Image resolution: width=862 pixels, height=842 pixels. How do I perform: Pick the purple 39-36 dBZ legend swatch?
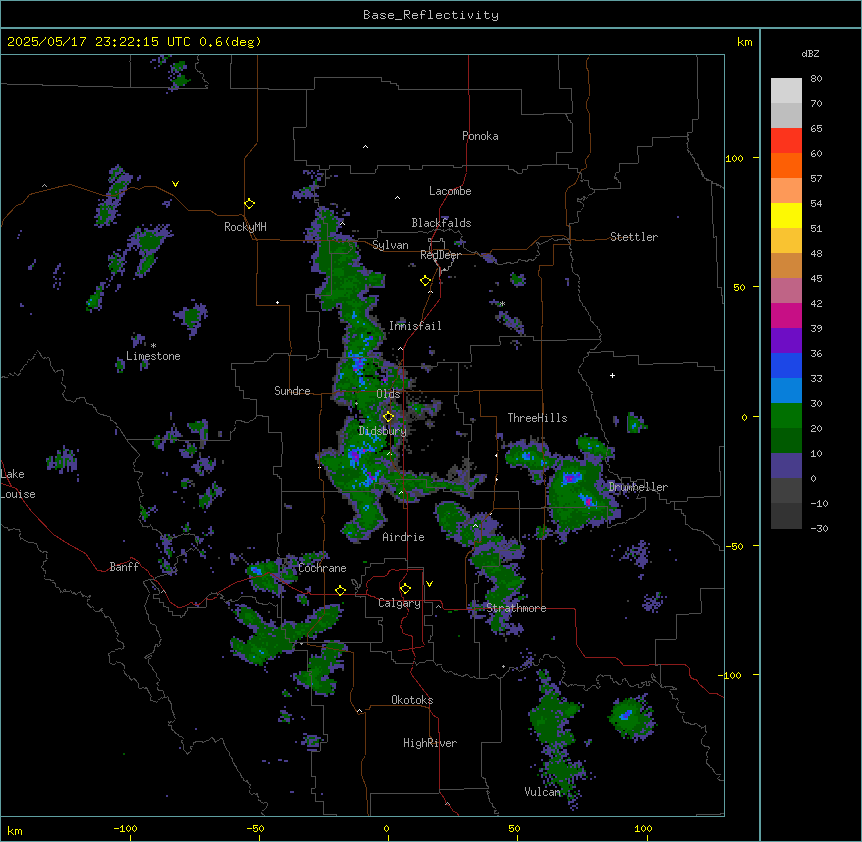786,341
